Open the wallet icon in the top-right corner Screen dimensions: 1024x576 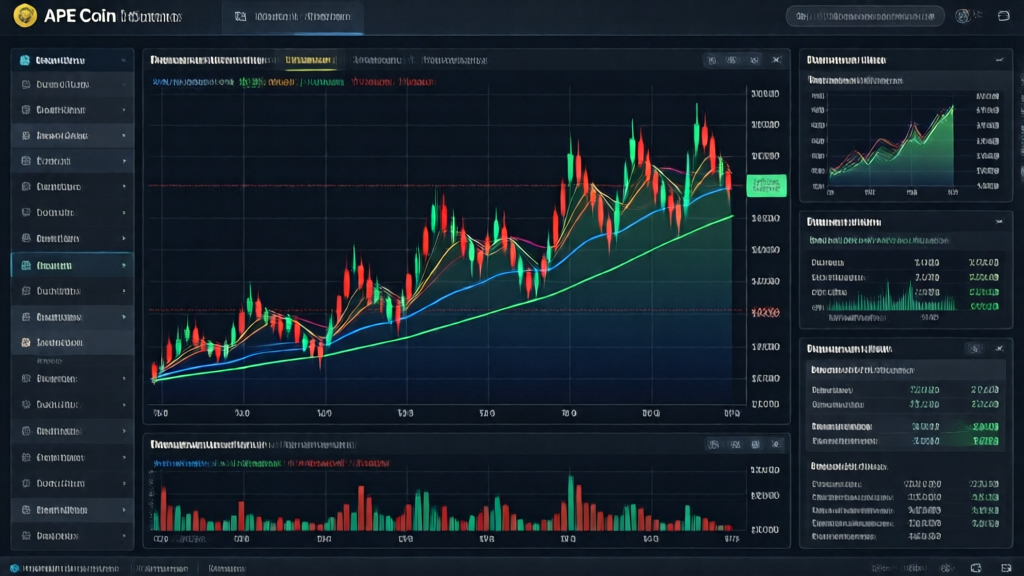click(x=1004, y=16)
